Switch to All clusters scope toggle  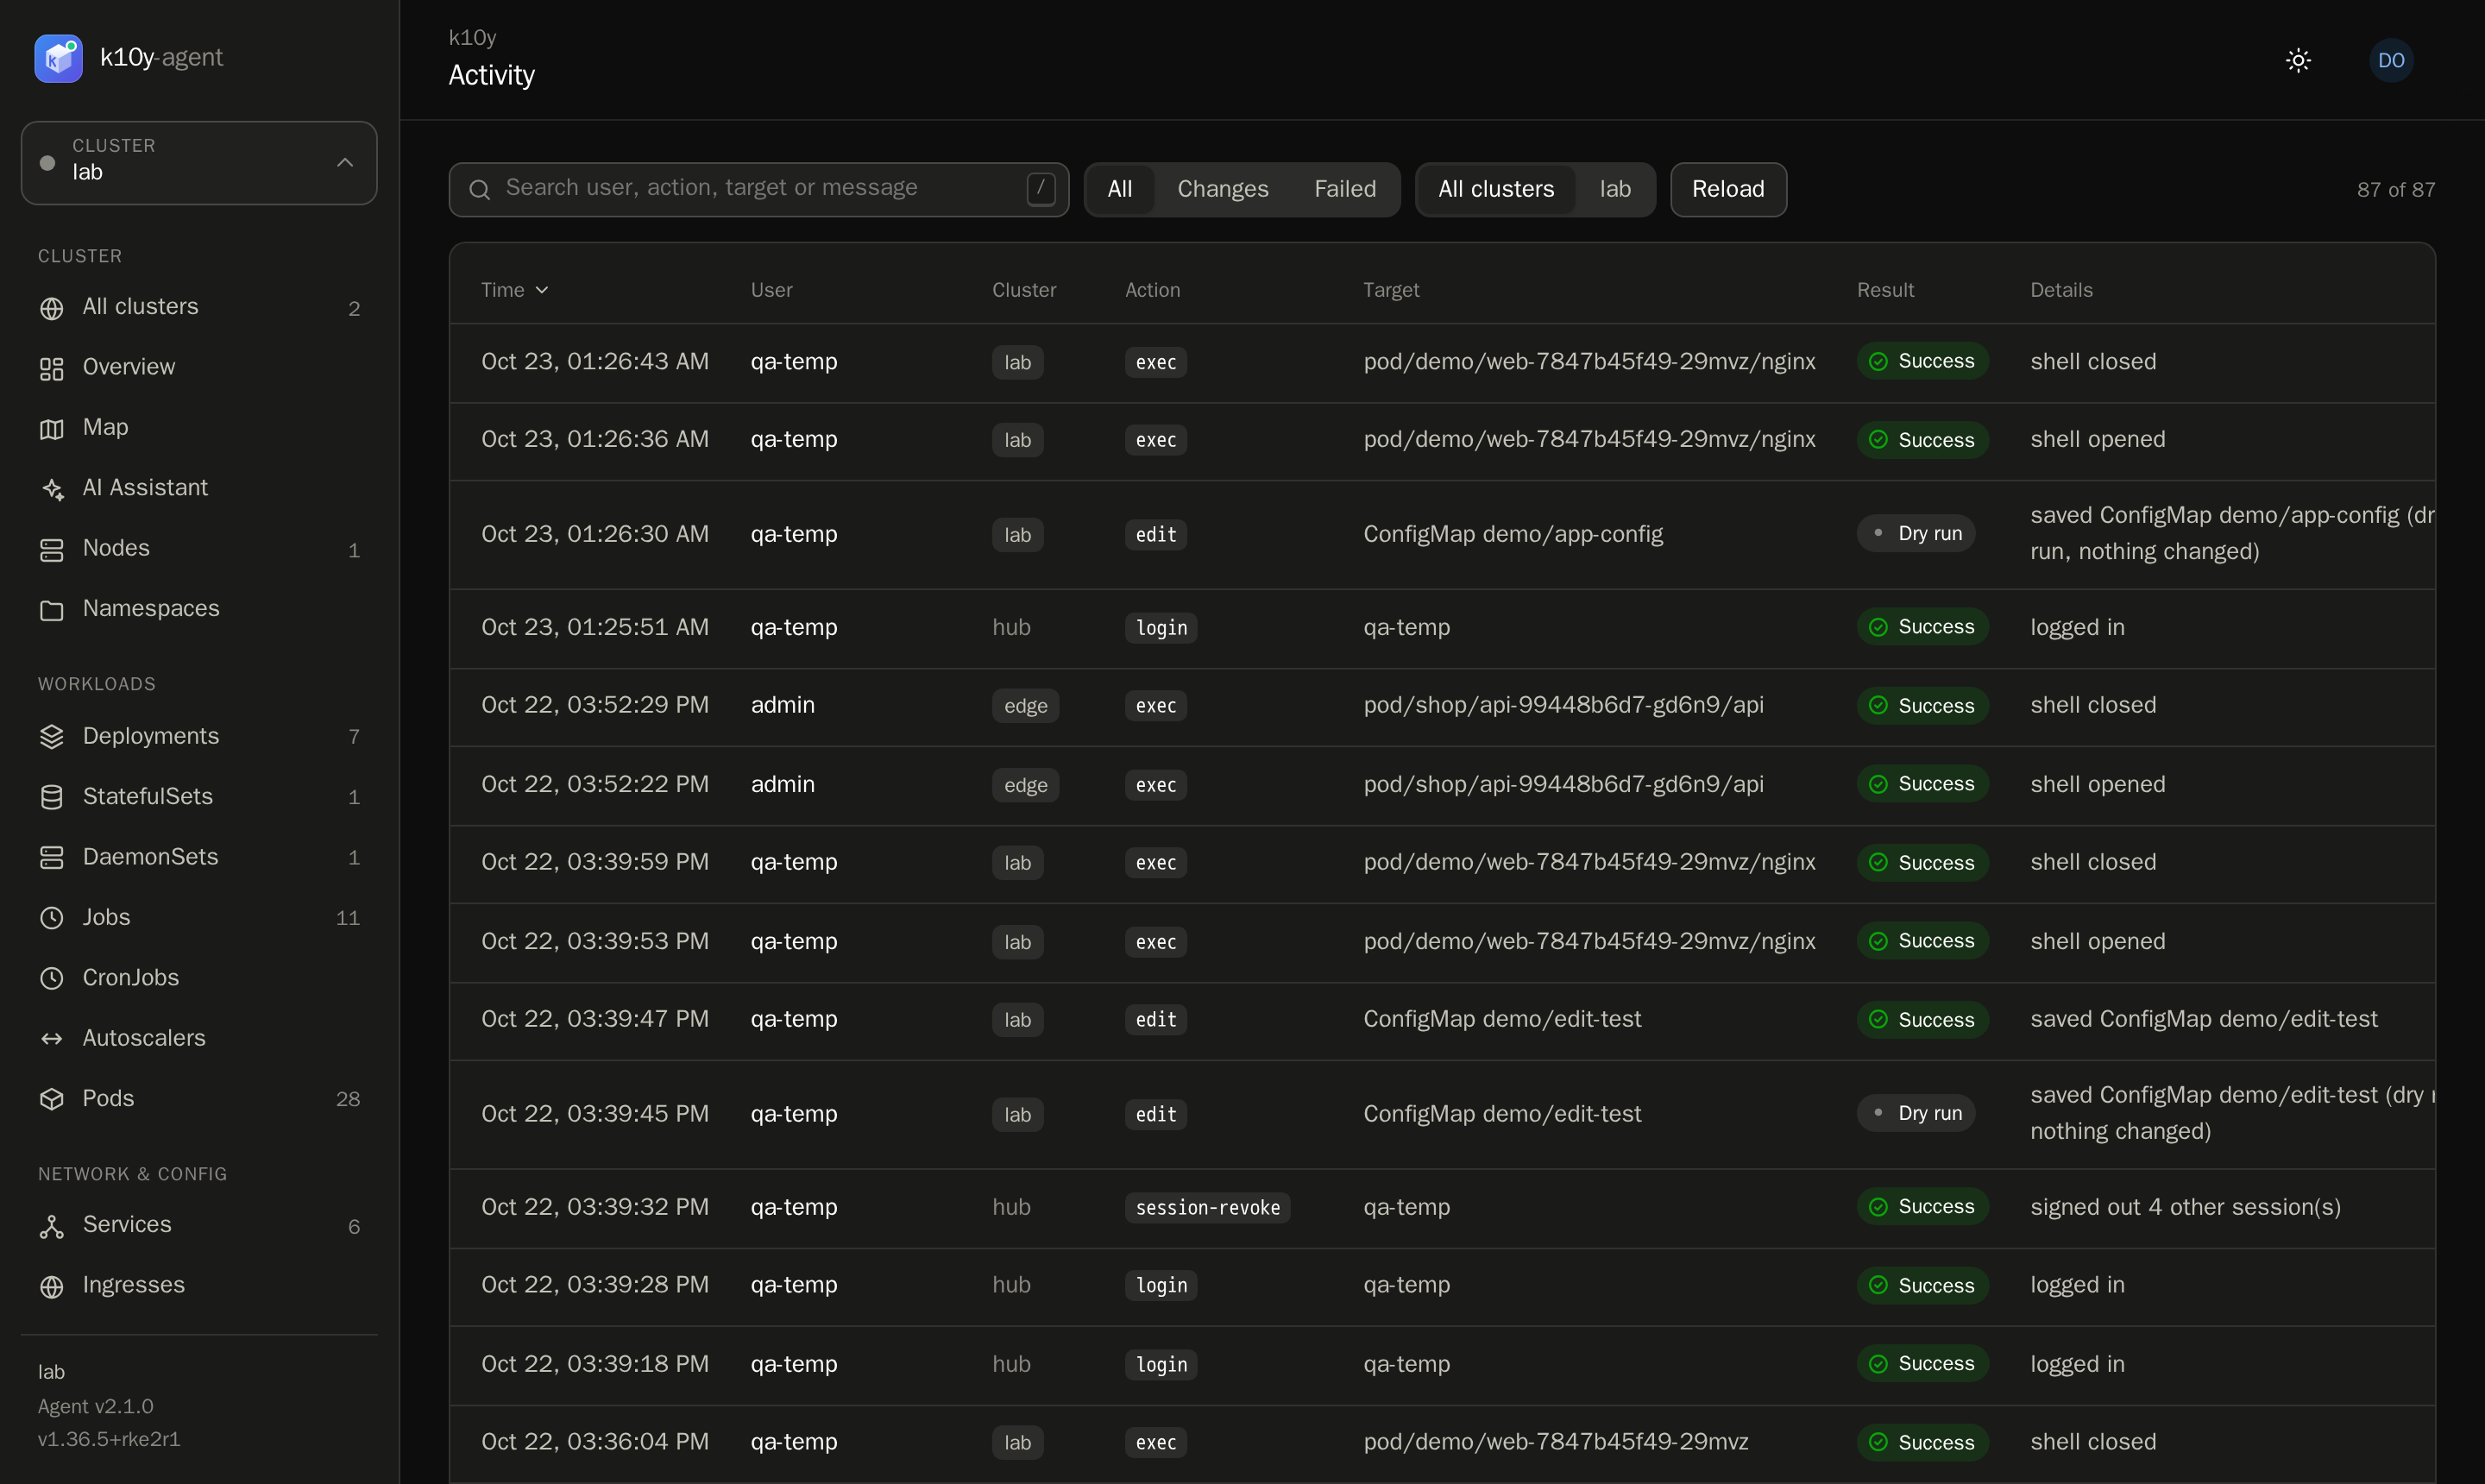tap(1496, 189)
